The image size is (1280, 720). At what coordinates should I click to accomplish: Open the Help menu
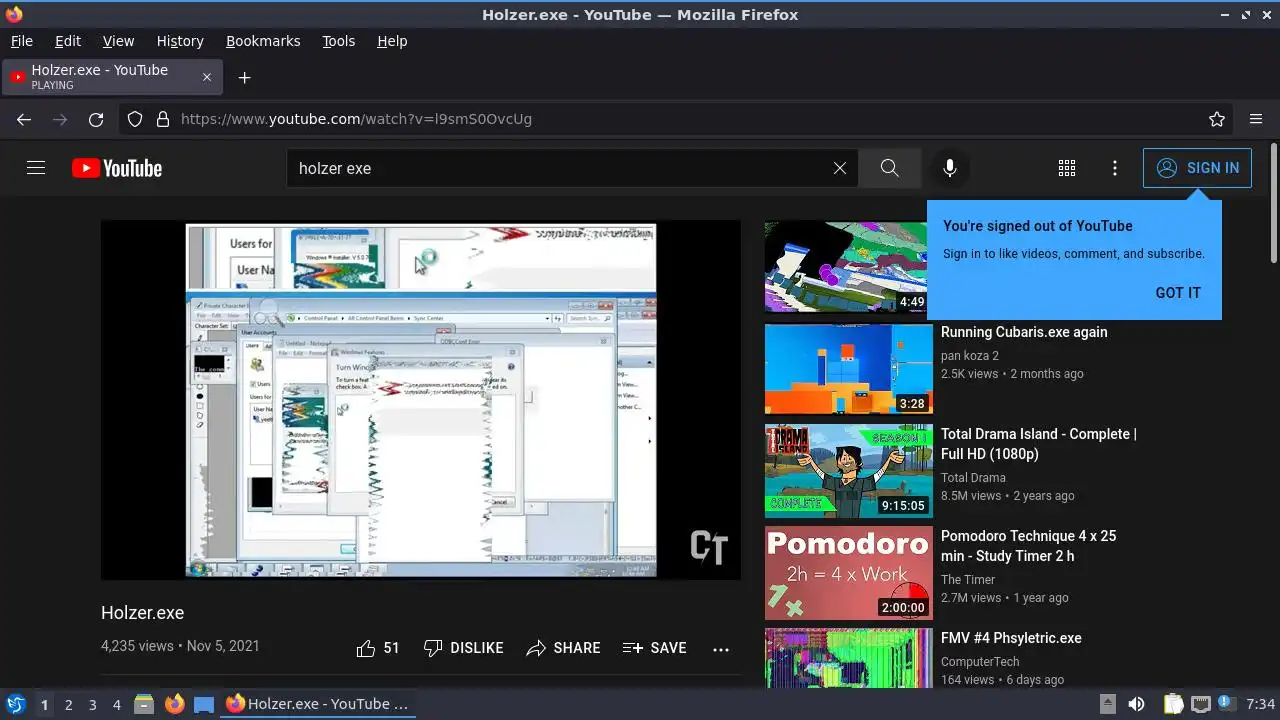392,41
